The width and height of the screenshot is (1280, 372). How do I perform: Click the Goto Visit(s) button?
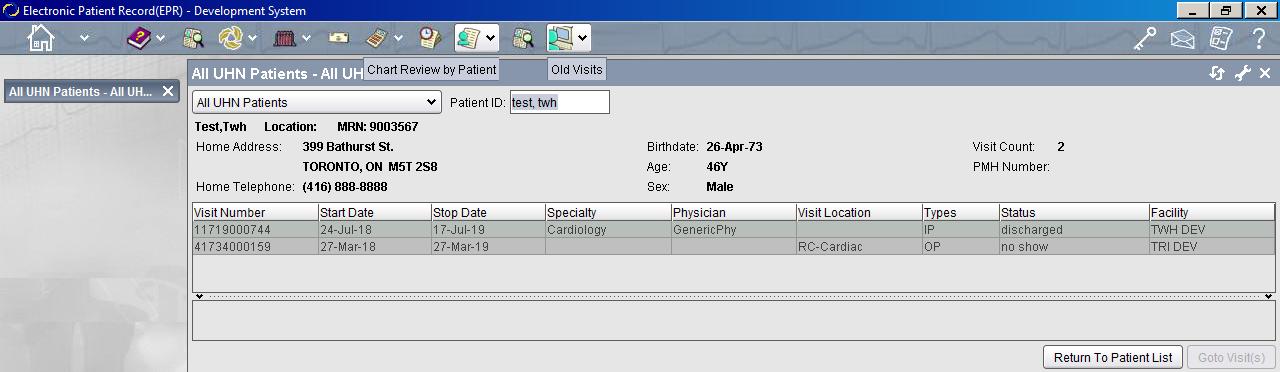pyautogui.click(x=1231, y=357)
